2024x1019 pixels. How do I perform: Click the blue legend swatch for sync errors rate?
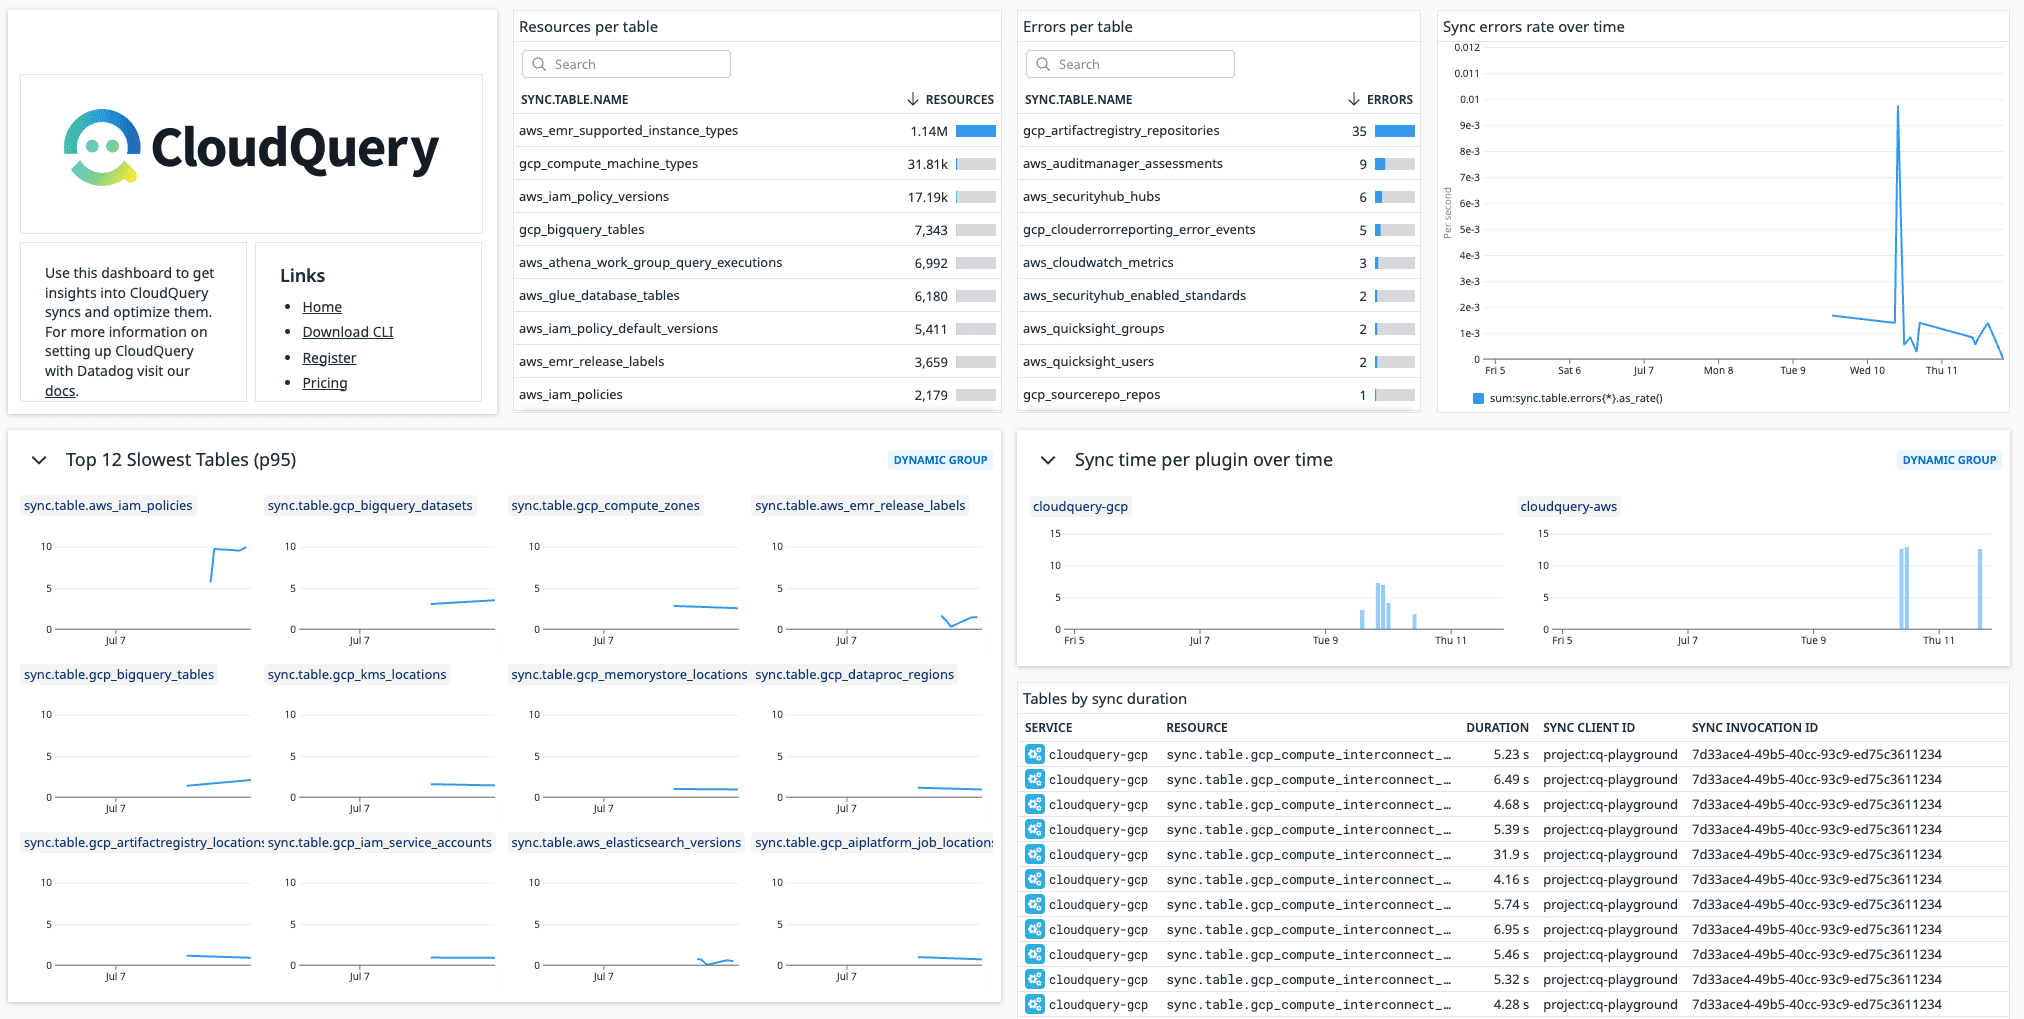[x=1478, y=398]
